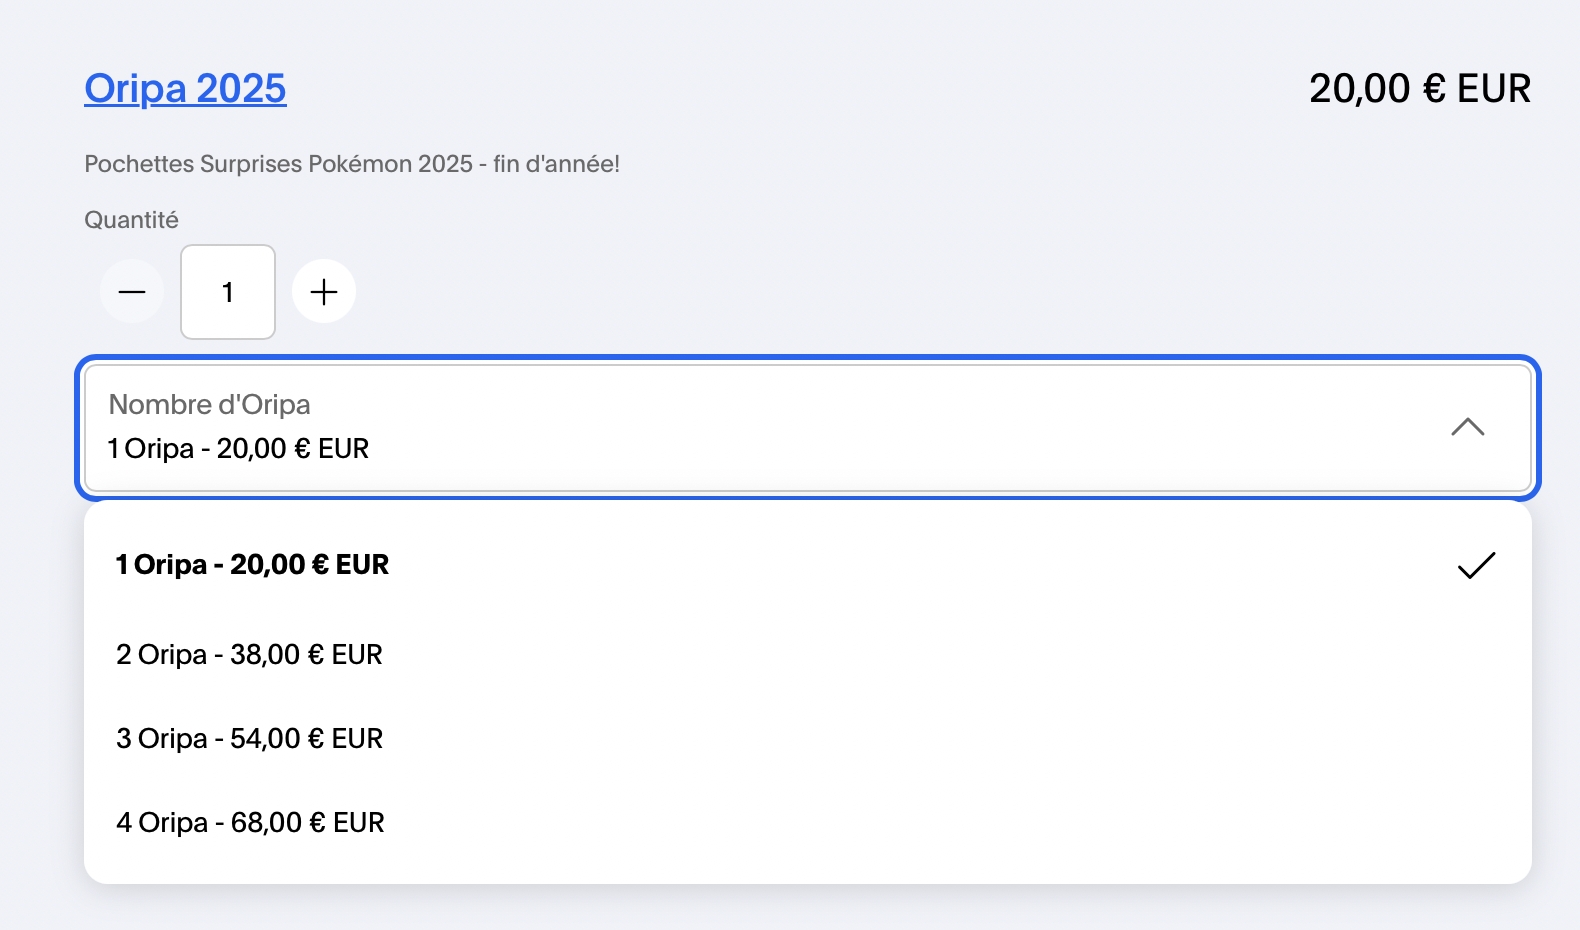Click the 38,00 € EUR price in list
This screenshot has height=930, width=1580.
pyautogui.click(x=306, y=655)
